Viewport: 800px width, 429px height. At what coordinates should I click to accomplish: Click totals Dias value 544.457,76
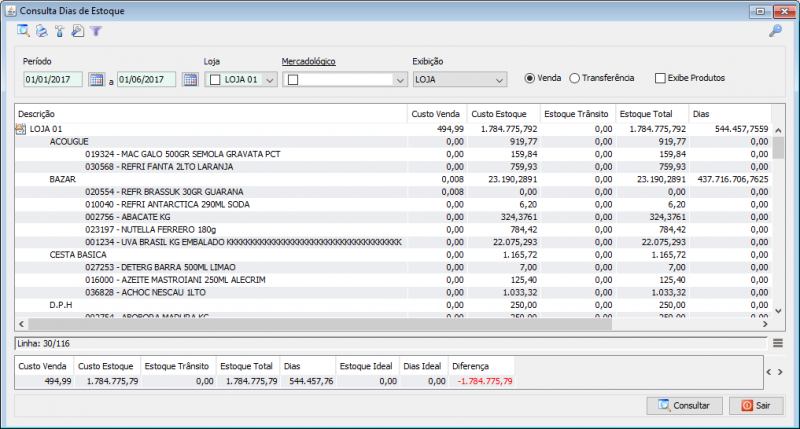pyautogui.click(x=311, y=382)
